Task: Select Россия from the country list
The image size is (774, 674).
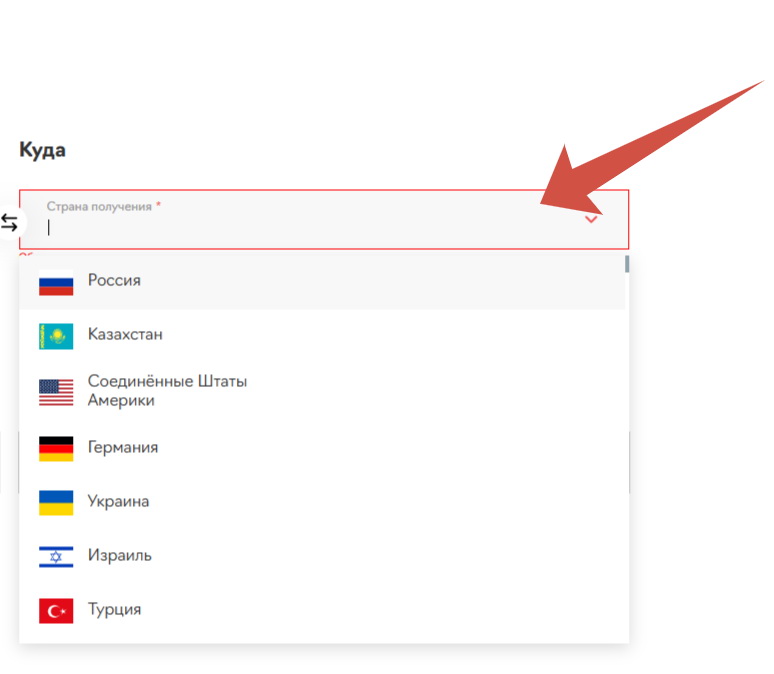Action: [x=114, y=281]
